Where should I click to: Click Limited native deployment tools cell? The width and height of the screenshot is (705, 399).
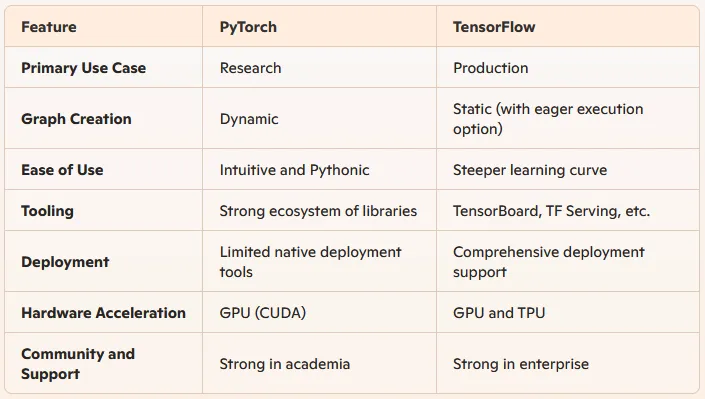coord(310,262)
